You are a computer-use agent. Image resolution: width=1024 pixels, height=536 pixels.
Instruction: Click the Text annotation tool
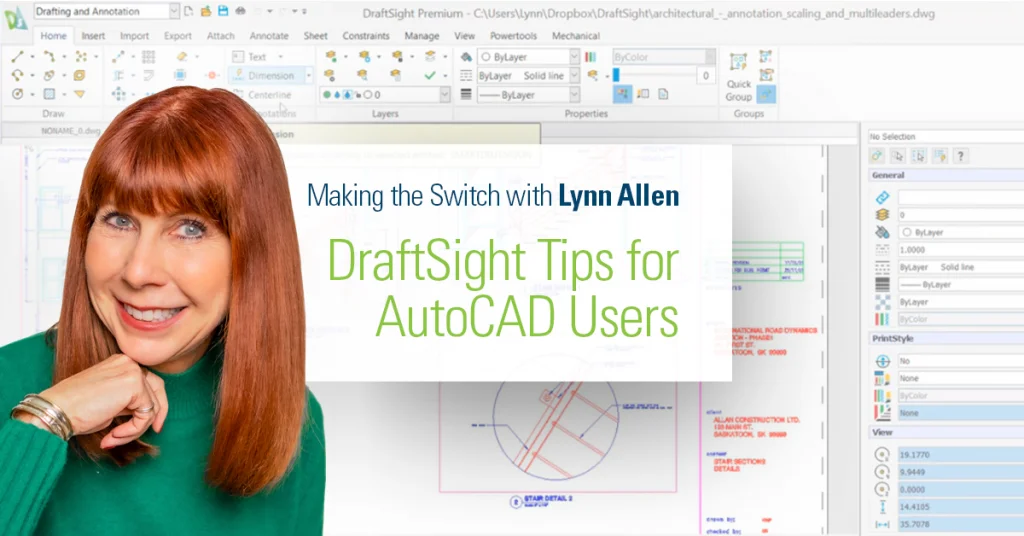[256, 57]
